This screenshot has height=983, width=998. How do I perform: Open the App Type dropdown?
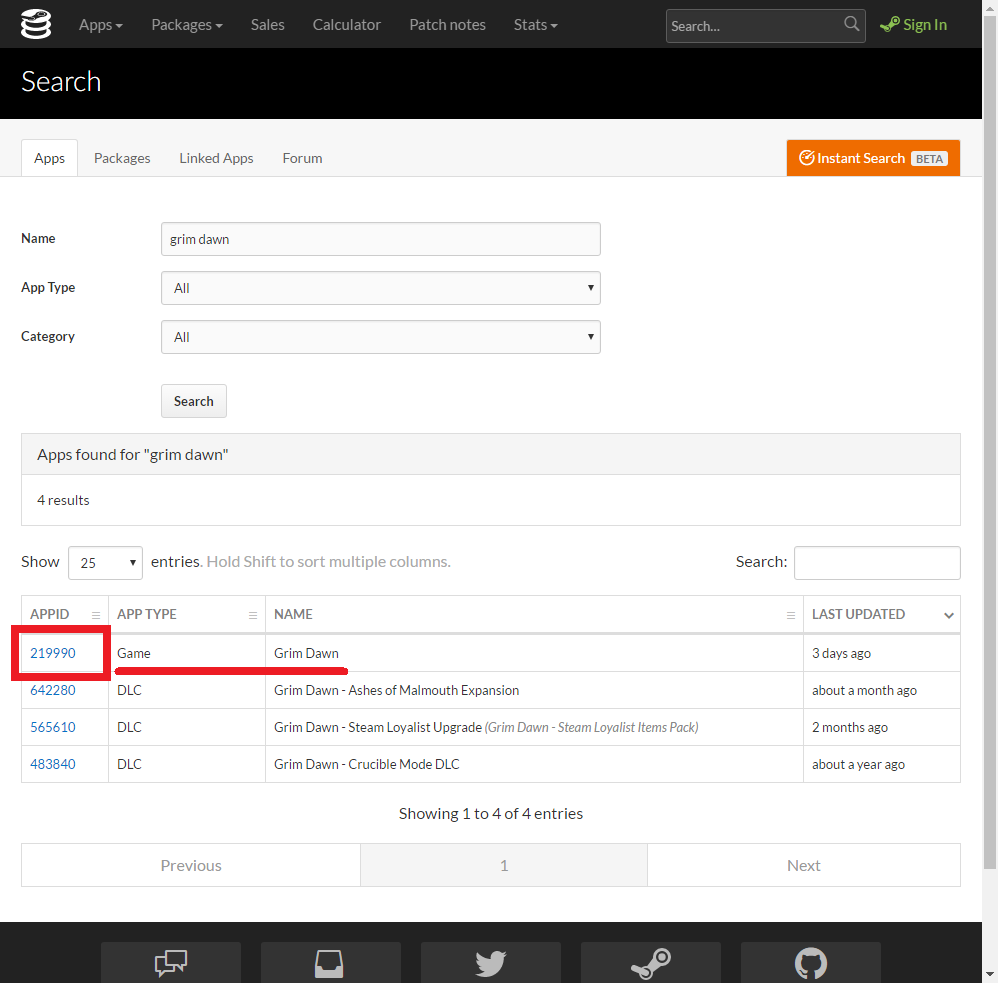[x=380, y=288]
